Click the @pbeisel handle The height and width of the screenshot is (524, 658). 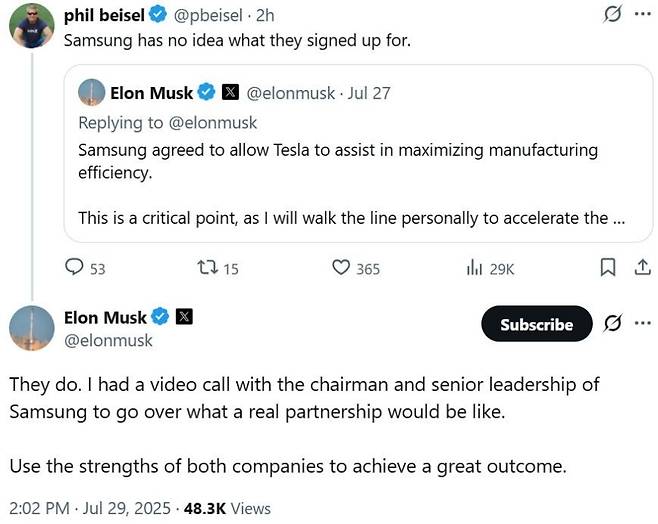point(208,16)
